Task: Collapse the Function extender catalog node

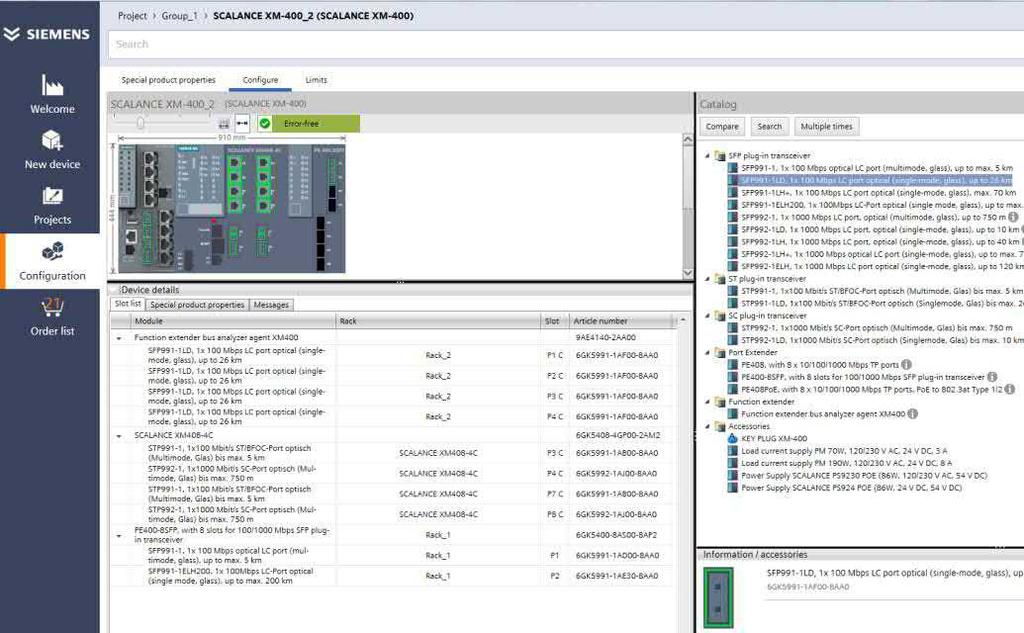Action: click(x=707, y=402)
